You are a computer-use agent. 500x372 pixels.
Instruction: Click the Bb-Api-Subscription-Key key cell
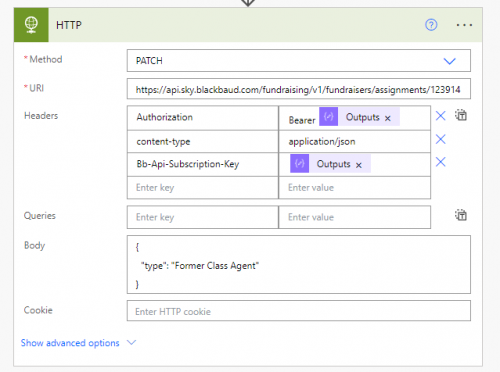pos(203,164)
